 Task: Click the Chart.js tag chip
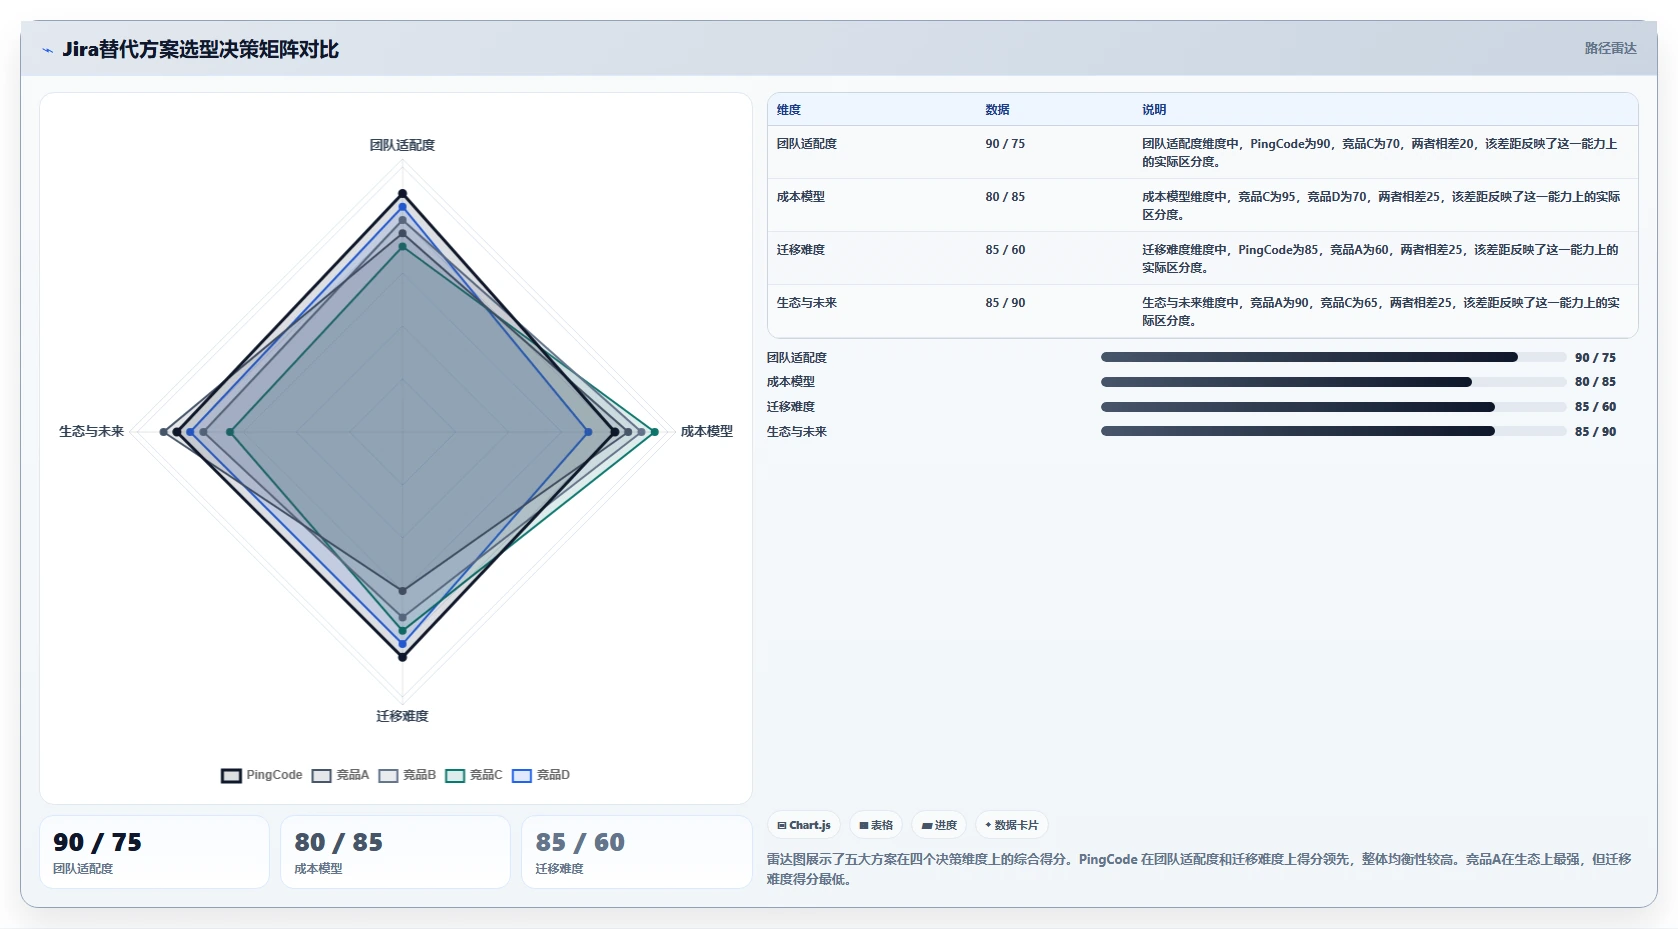tap(804, 825)
